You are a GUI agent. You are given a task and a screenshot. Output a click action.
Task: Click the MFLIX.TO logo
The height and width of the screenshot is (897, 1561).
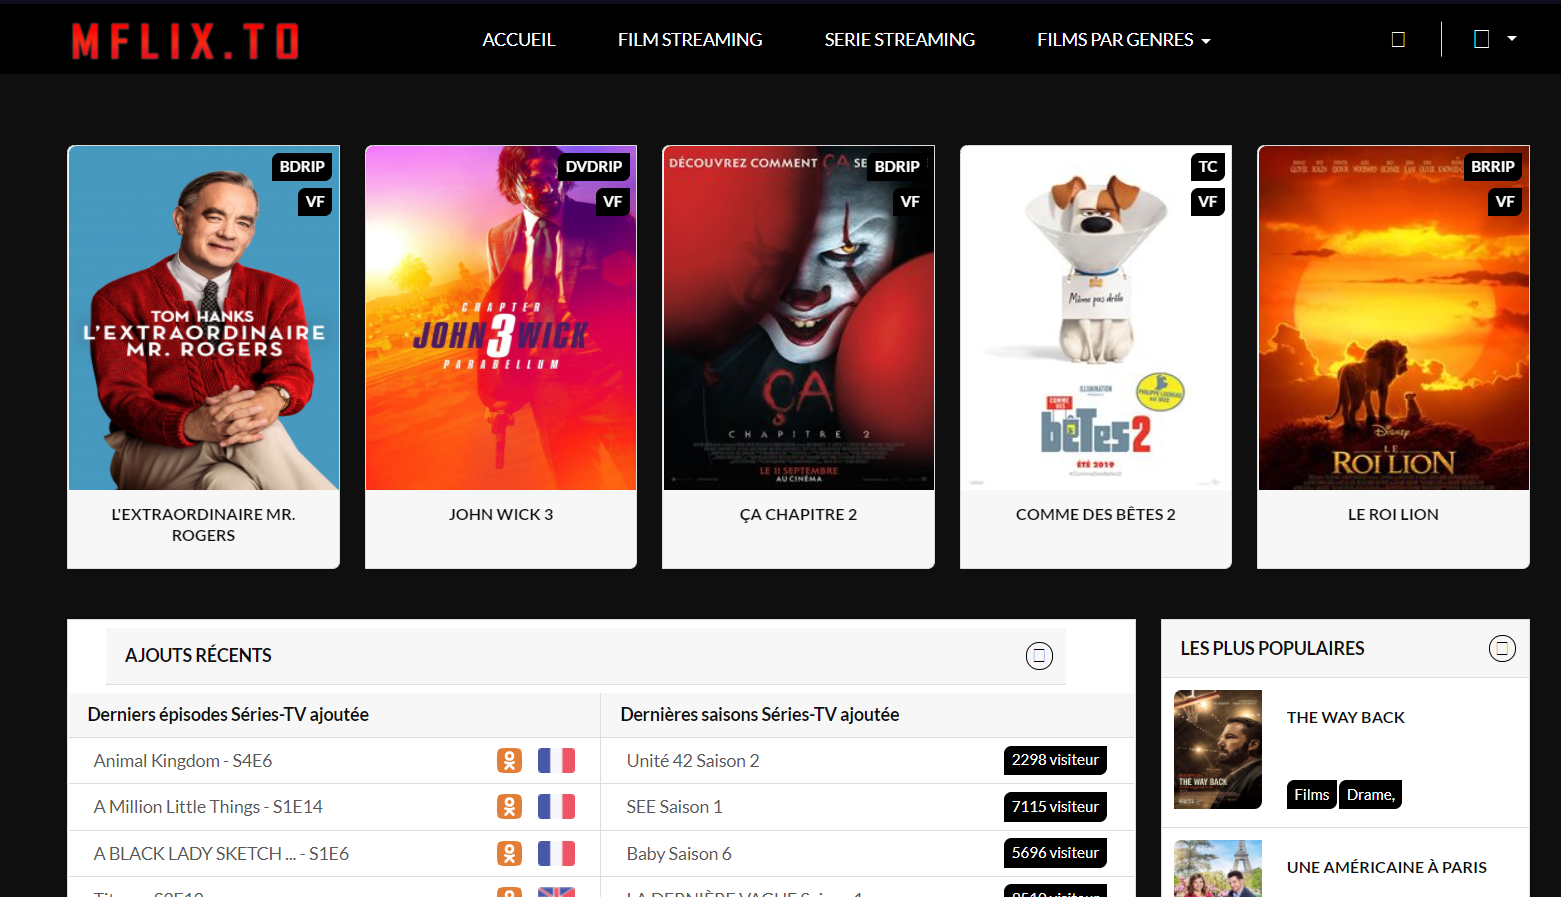tap(185, 41)
